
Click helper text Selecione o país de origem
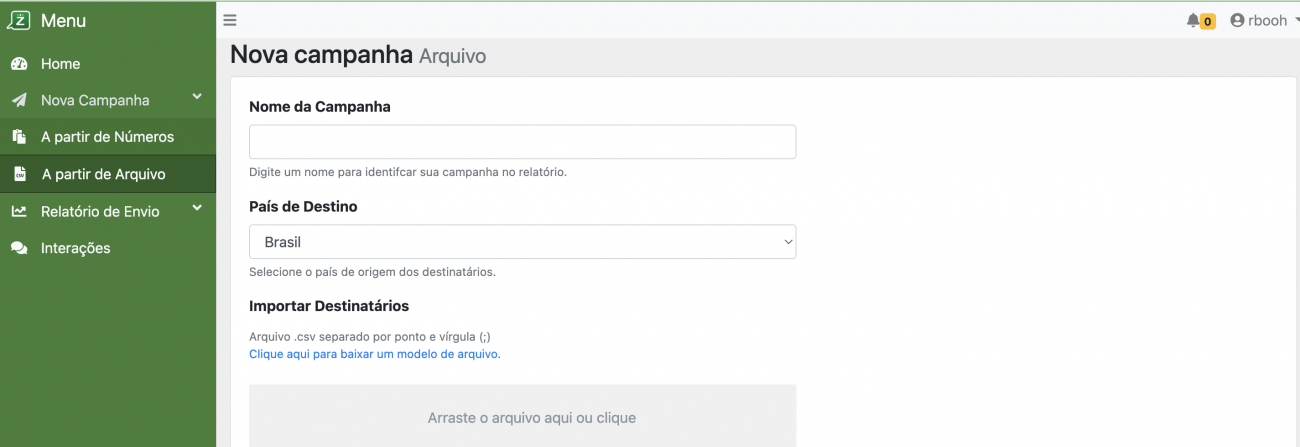(x=372, y=271)
